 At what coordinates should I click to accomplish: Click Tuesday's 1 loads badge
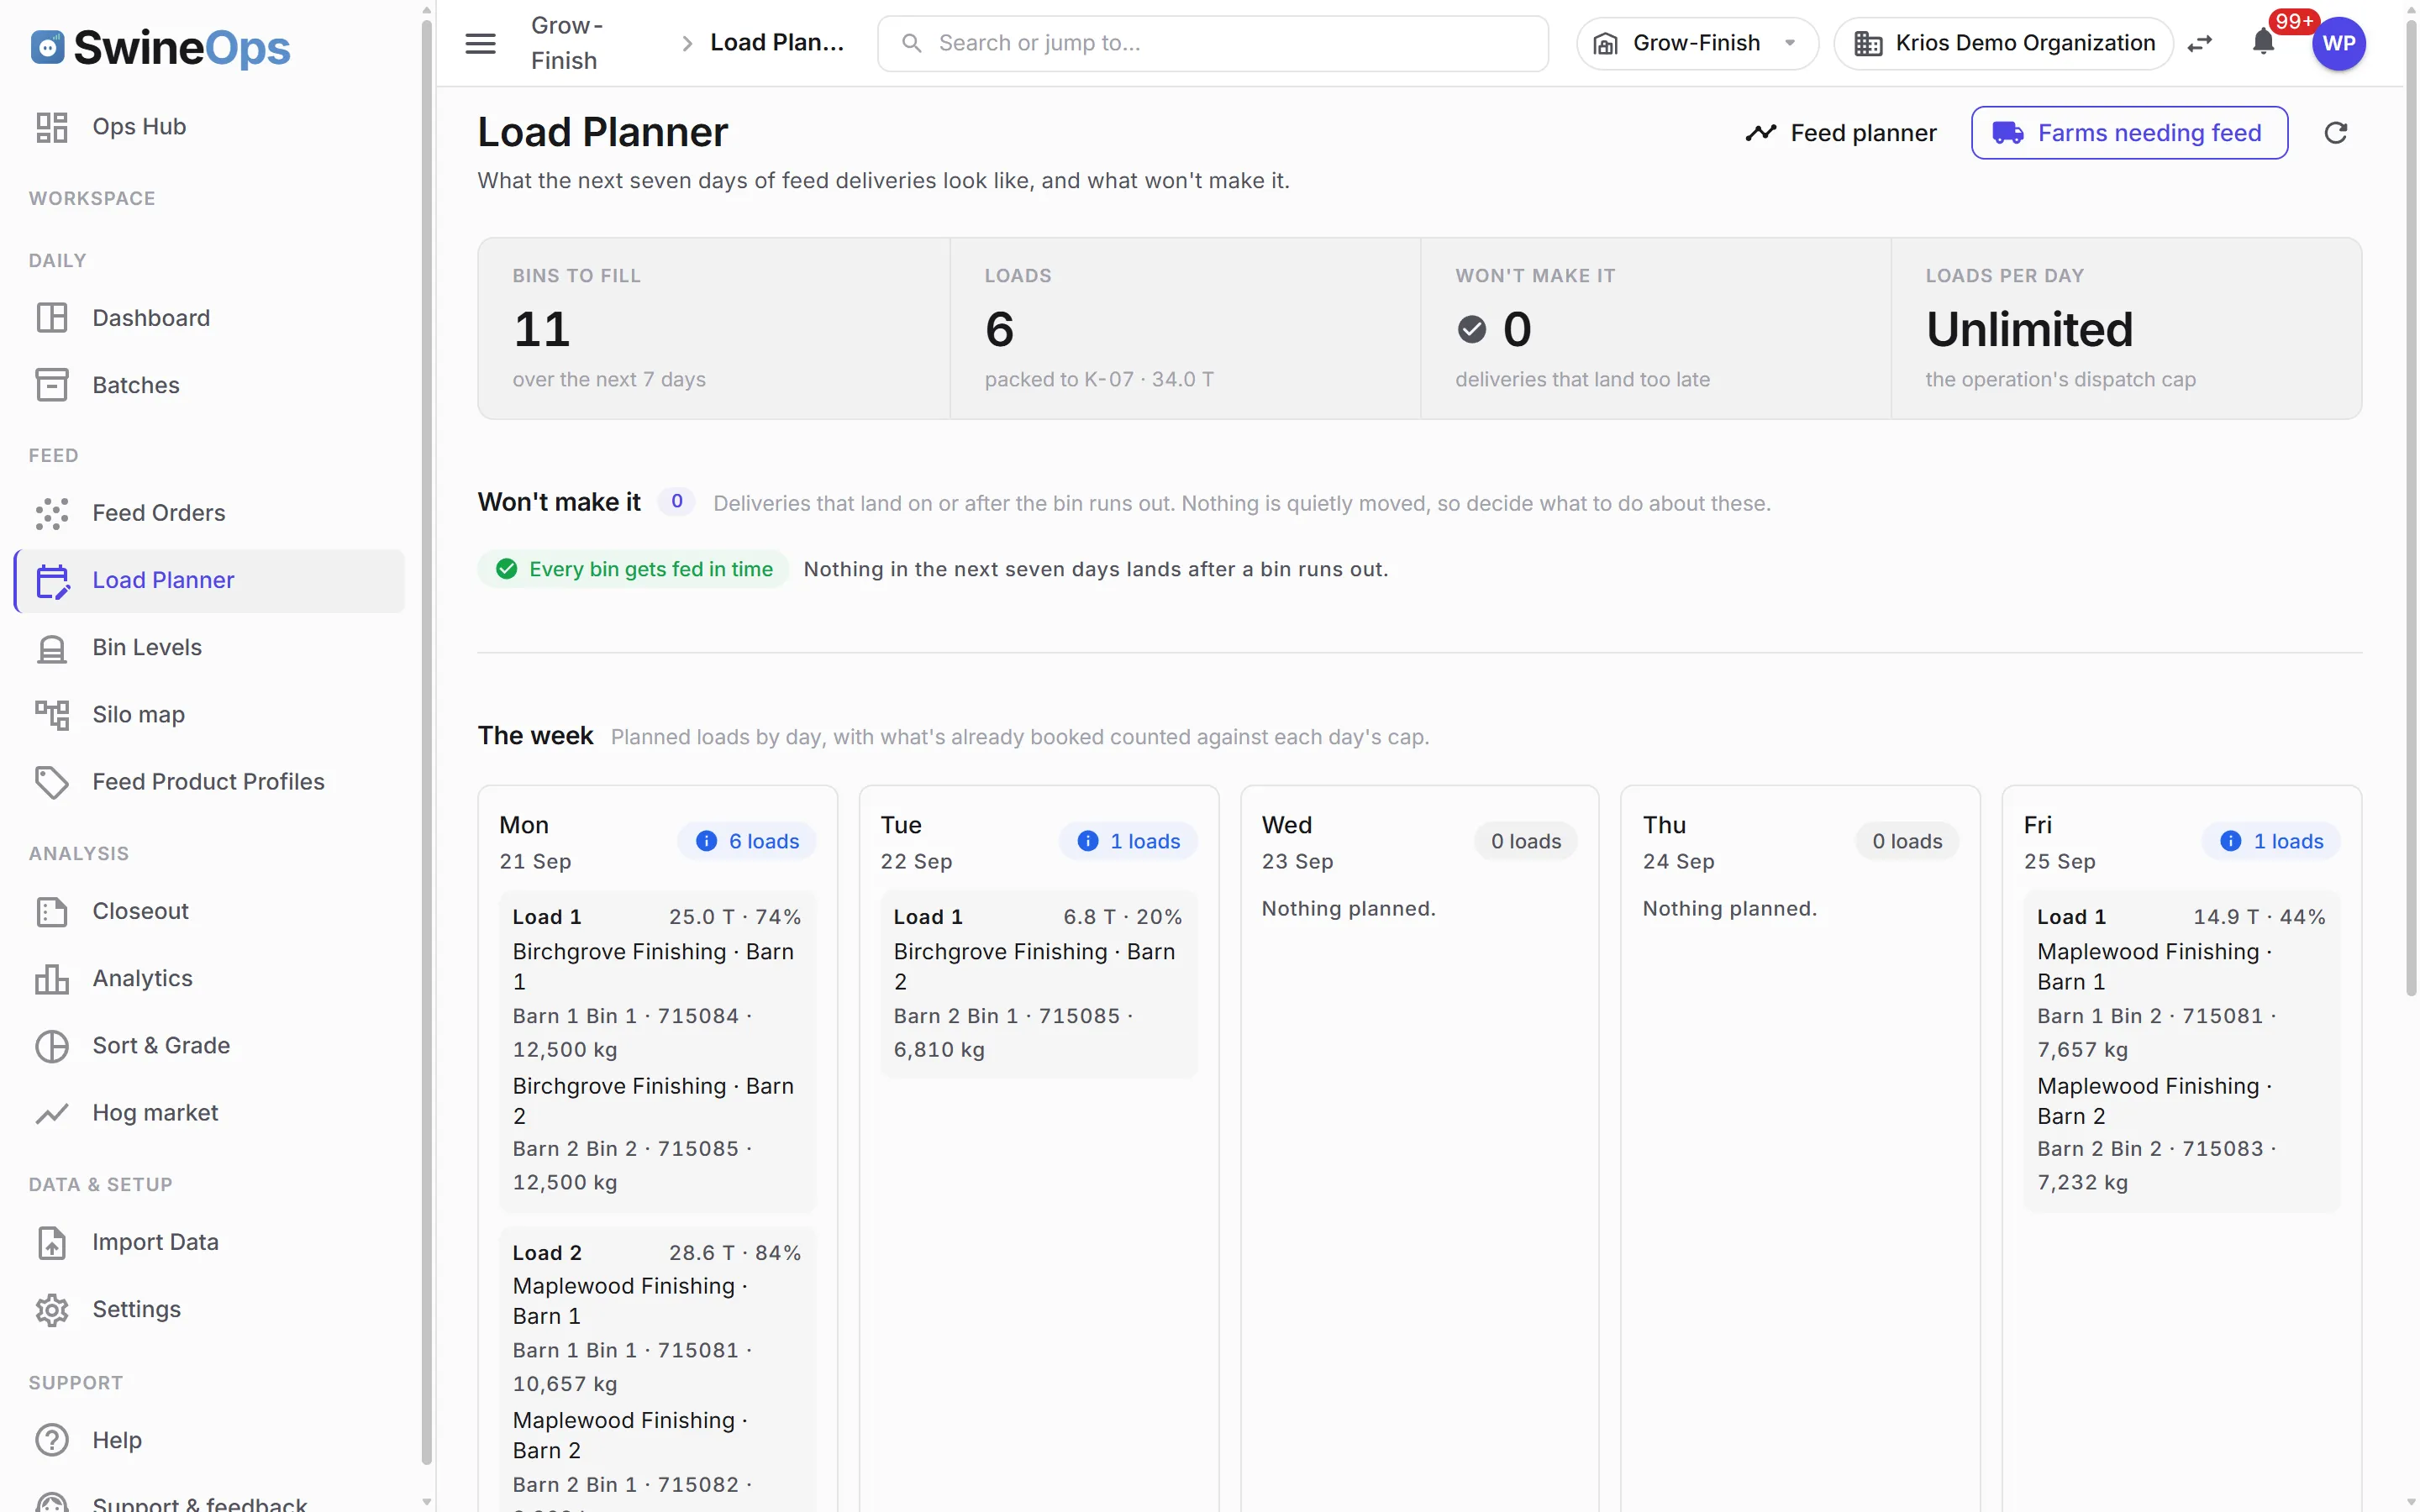click(x=1128, y=841)
